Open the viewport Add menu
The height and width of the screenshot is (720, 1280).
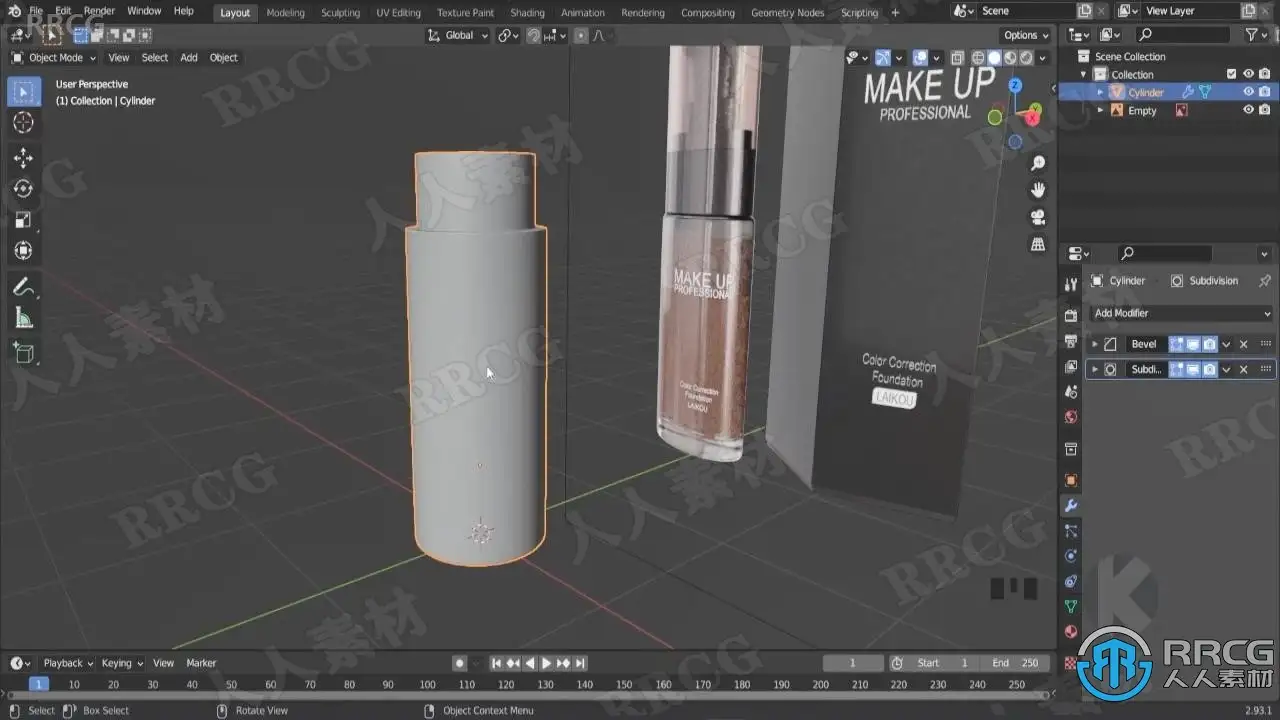tap(188, 58)
